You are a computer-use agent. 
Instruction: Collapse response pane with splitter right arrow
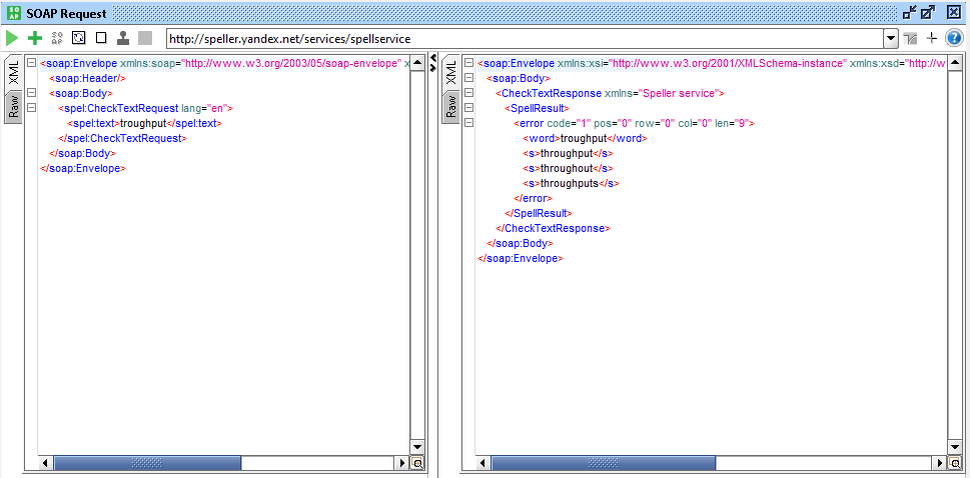pos(433,66)
